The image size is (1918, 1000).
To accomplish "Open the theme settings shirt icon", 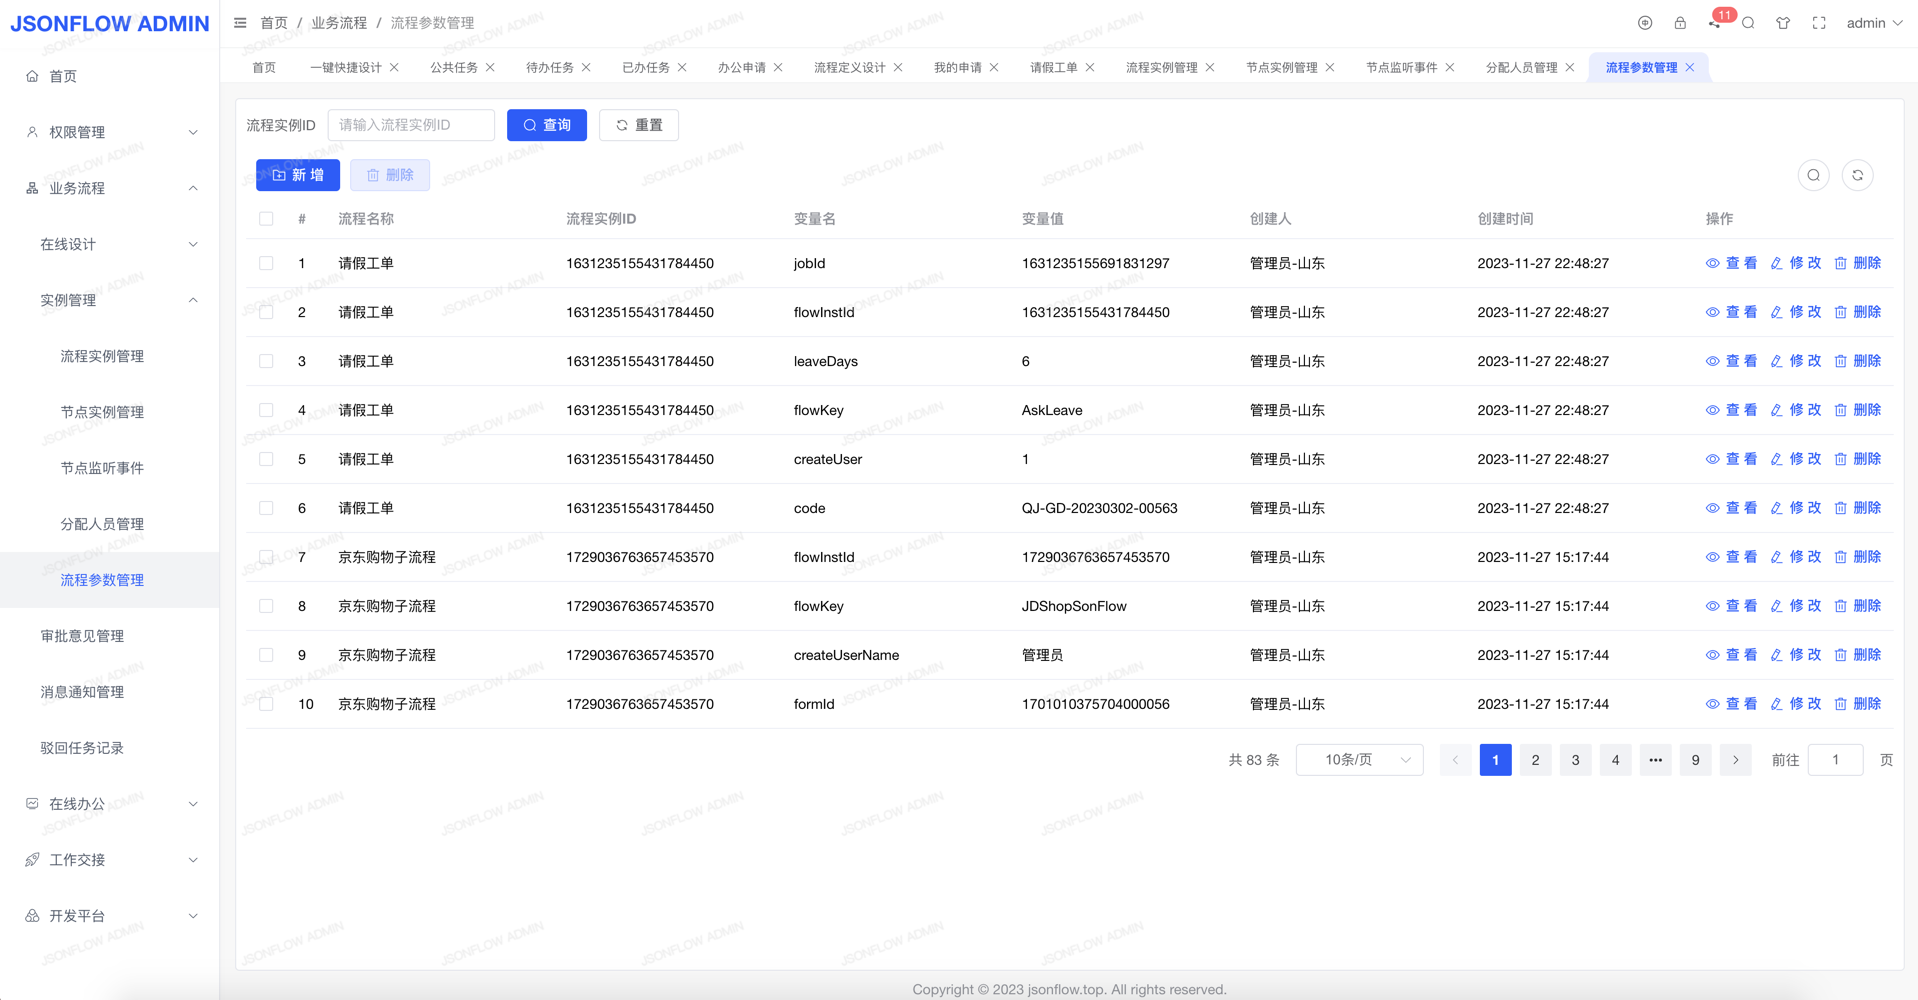I will tap(1783, 23).
